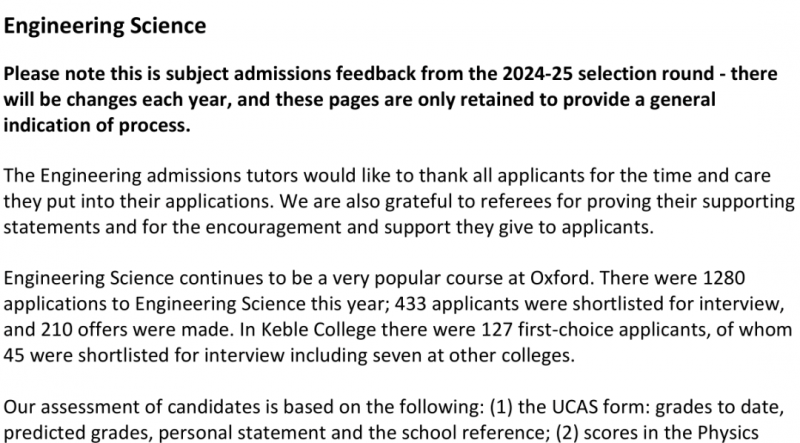Click the words "UCAS form"
The height and width of the screenshot is (443, 800).
pos(599,407)
